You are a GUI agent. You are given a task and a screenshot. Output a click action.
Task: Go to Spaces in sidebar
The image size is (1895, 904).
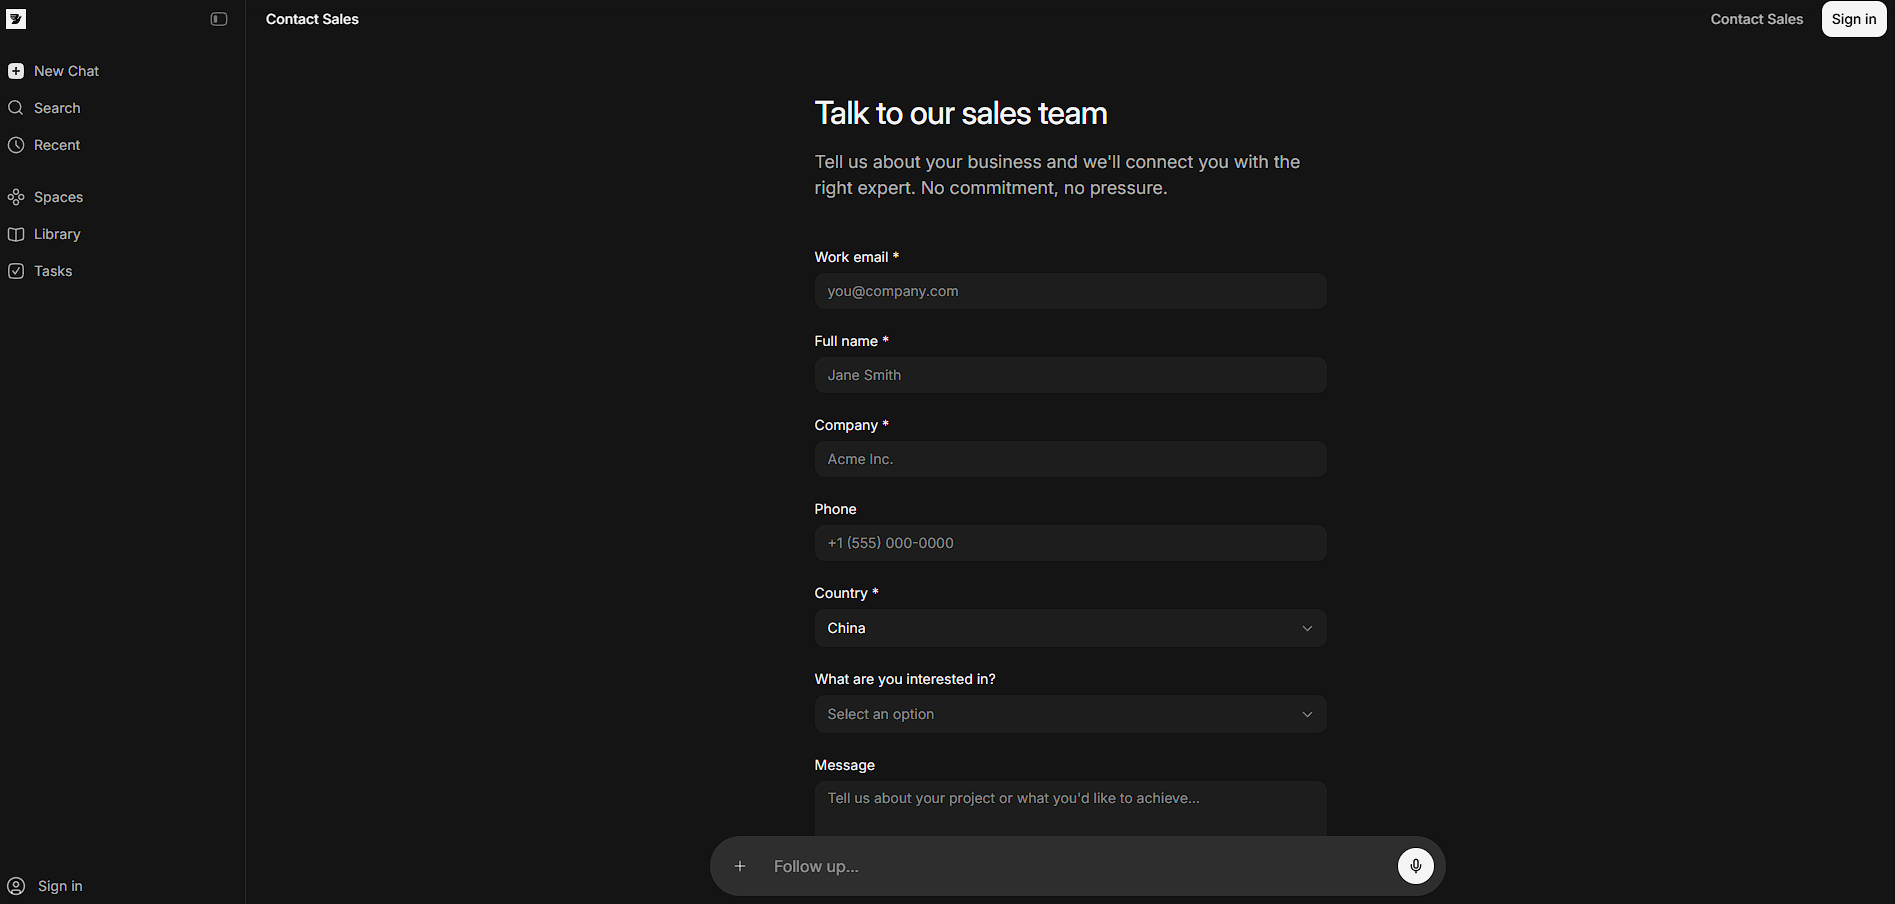[58, 197]
